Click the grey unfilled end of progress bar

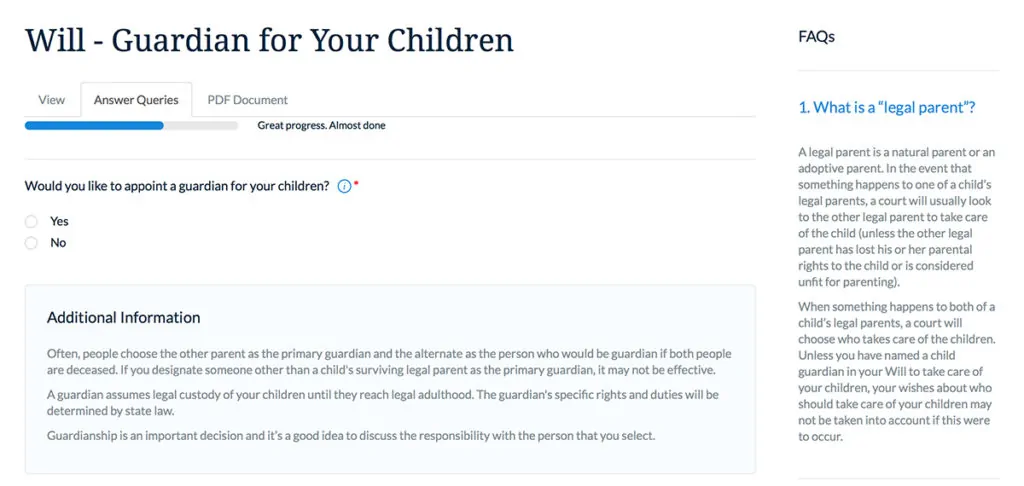tap(201, 125)
